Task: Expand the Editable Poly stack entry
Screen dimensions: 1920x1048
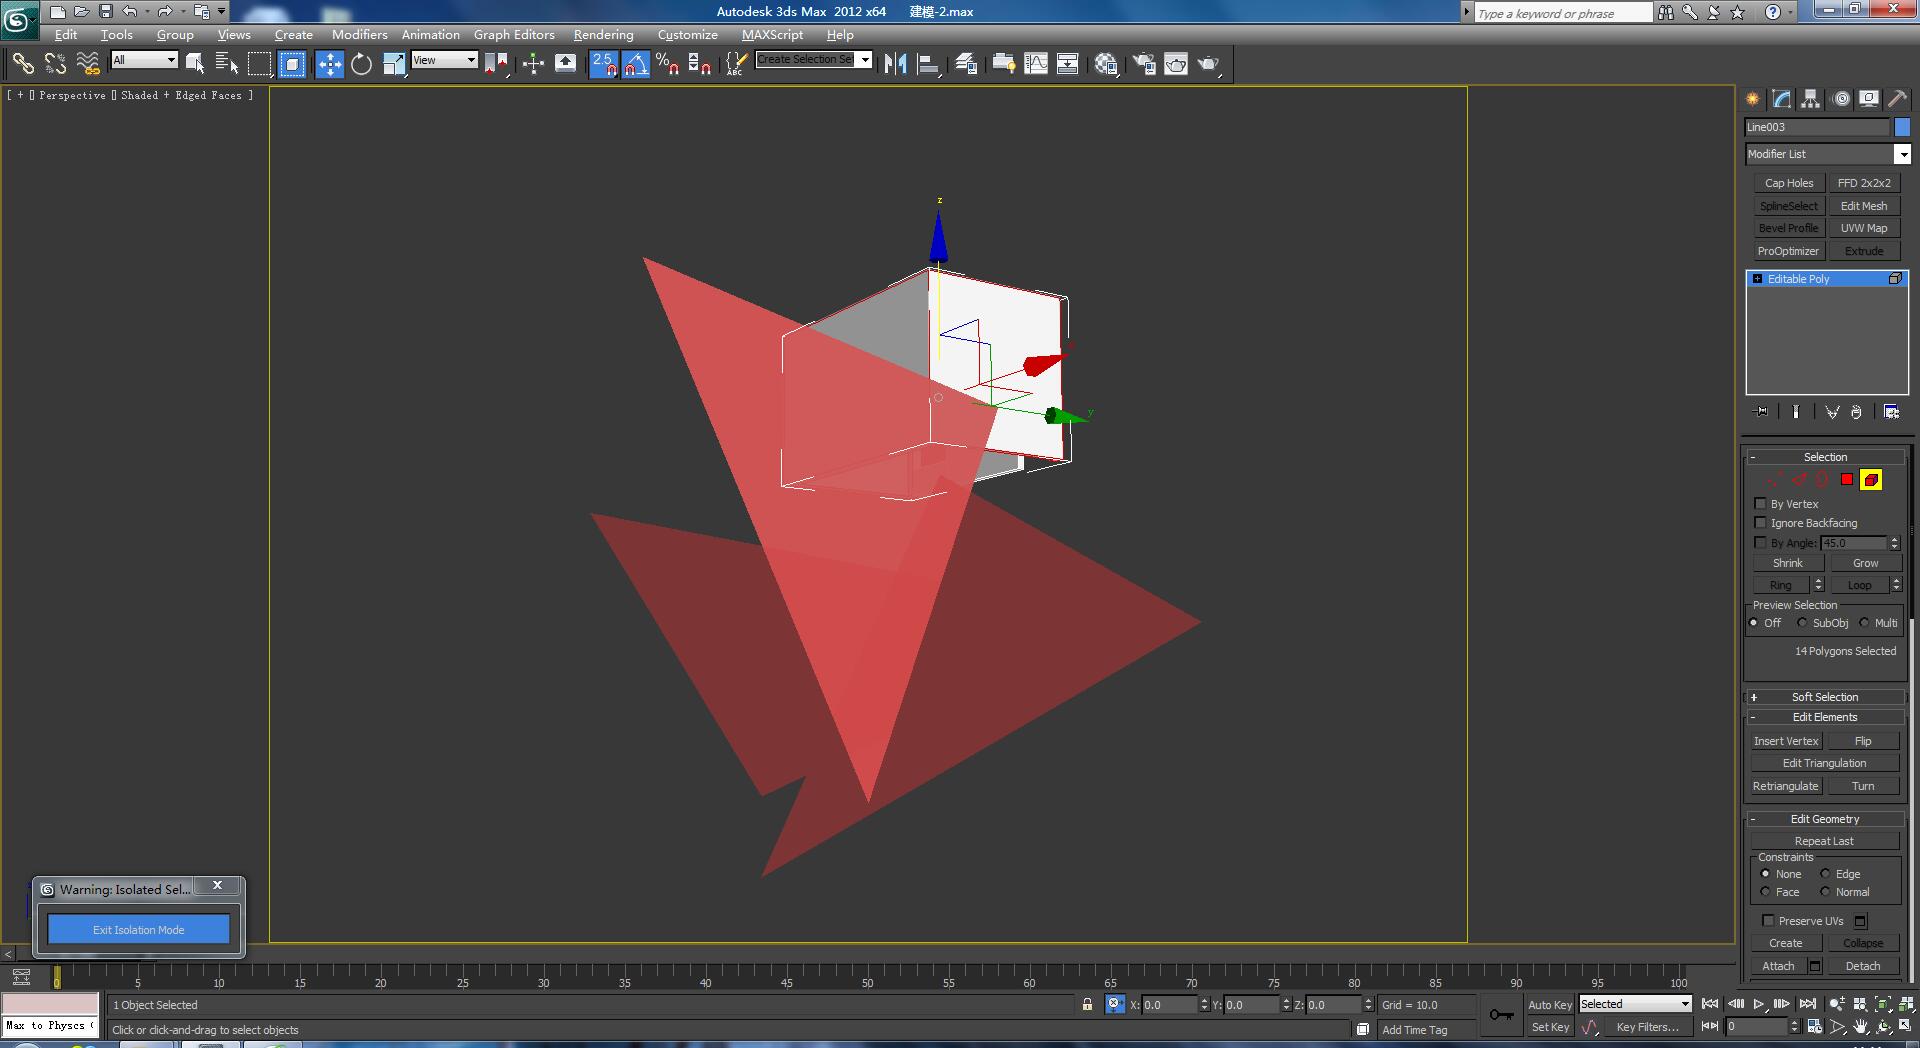Action: tap(1757, 279)
